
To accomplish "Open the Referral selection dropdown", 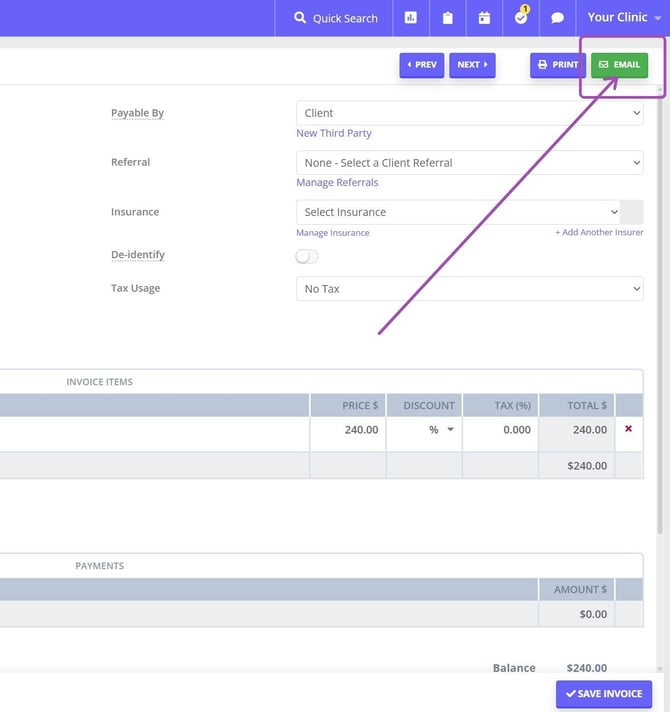I will [x=469, y=162].
